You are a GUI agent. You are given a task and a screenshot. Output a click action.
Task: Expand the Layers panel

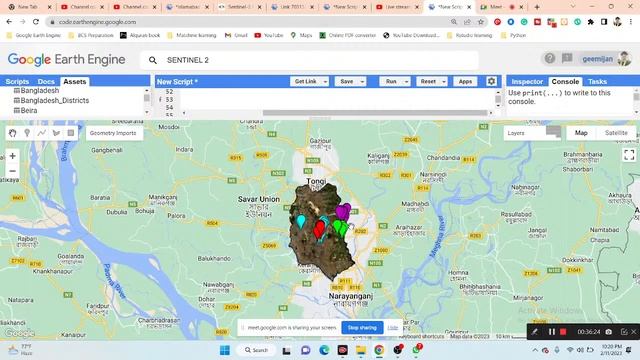pos(533,133)
